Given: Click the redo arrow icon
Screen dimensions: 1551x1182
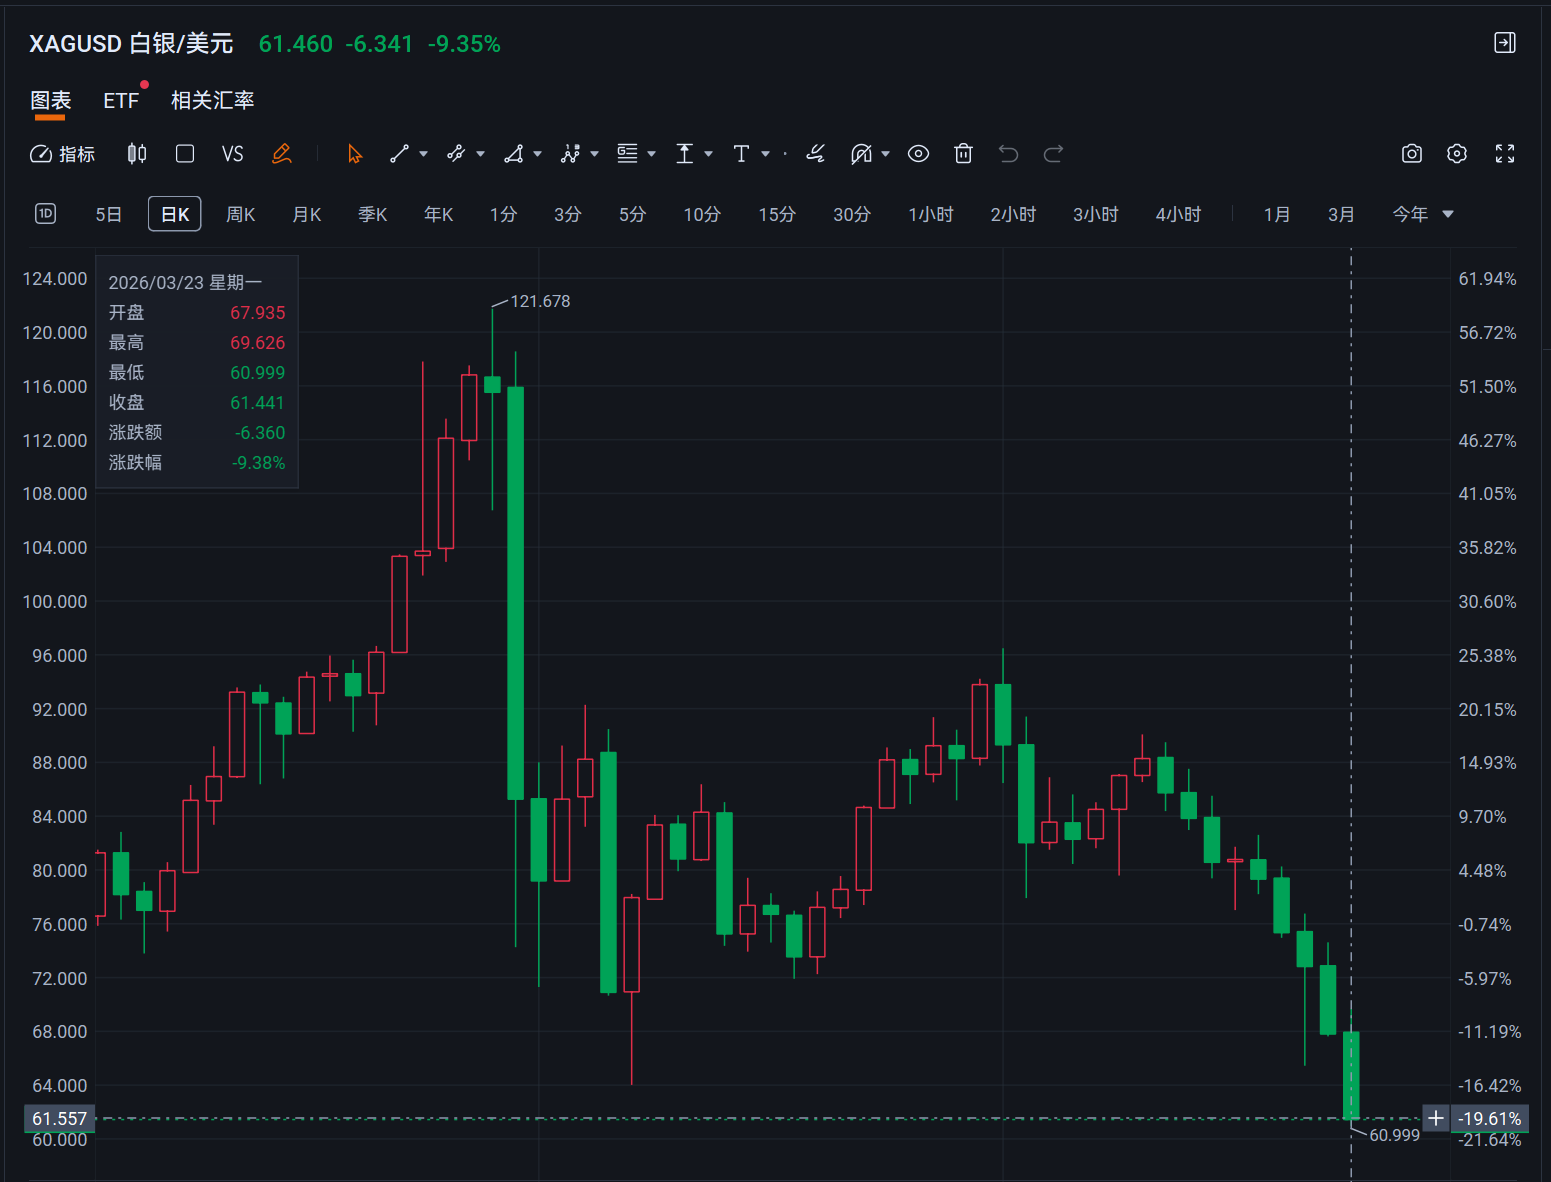Looking at the screenshot, I should coord(1053,154).
